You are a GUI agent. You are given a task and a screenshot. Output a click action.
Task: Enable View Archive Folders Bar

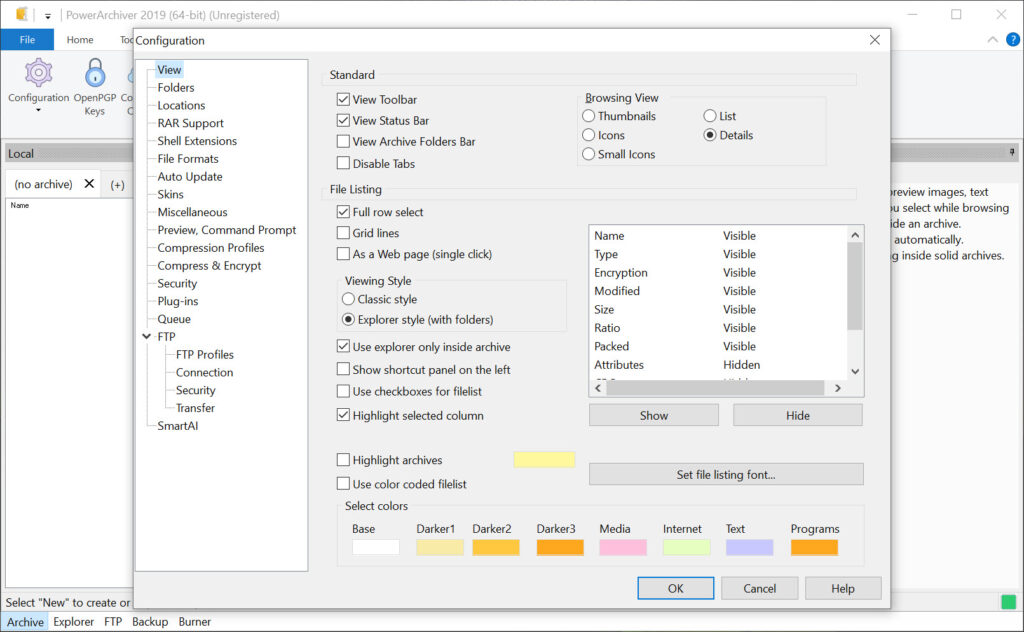click(343, 141)
